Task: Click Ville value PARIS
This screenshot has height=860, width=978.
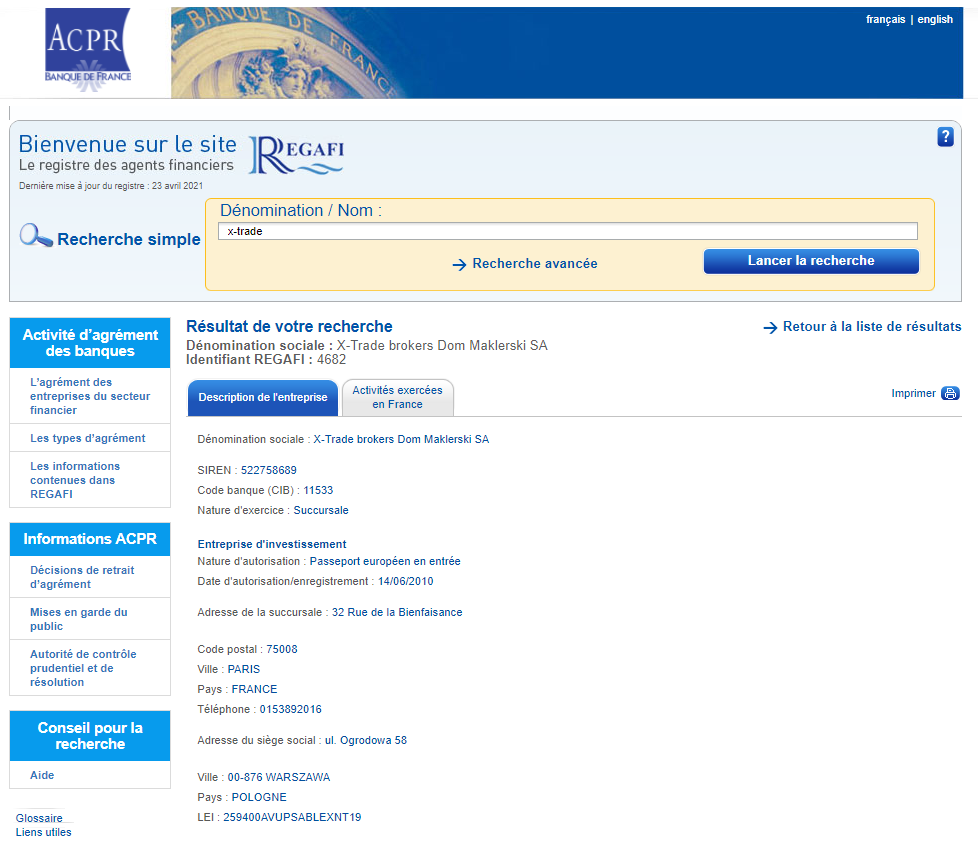Action: (244, 669)
